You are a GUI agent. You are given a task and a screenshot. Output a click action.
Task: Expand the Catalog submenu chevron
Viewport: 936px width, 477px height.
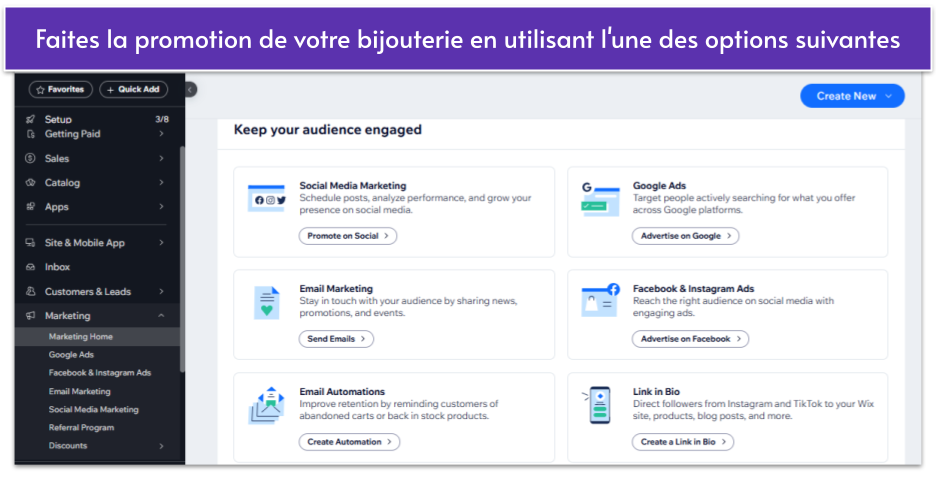[x=161, y=182]
